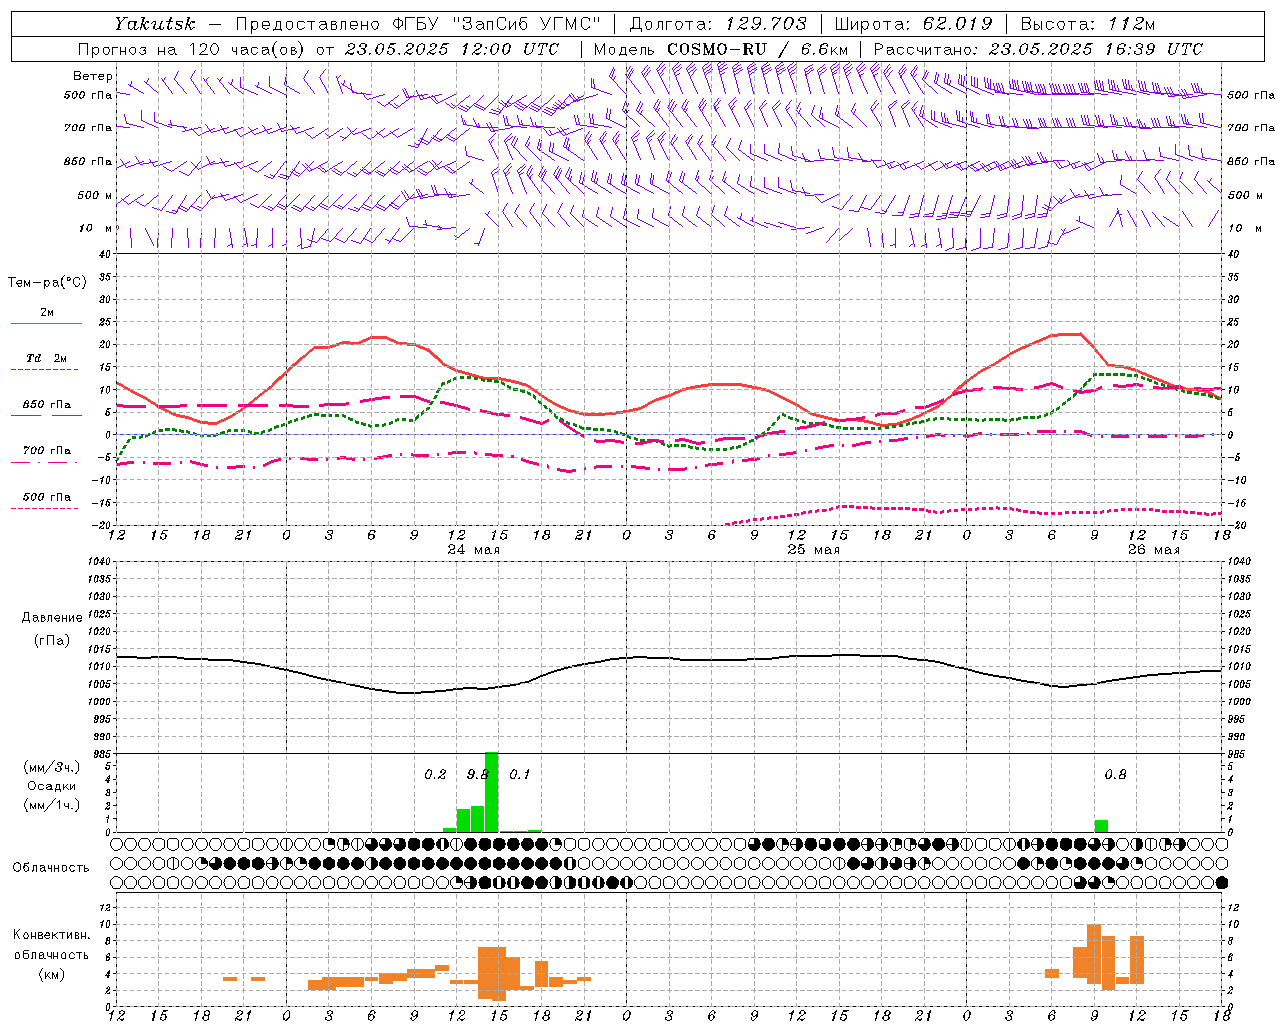The image size is (1280, 1024).
Task: Click the 25 мая date label
Action: point(814,550)
